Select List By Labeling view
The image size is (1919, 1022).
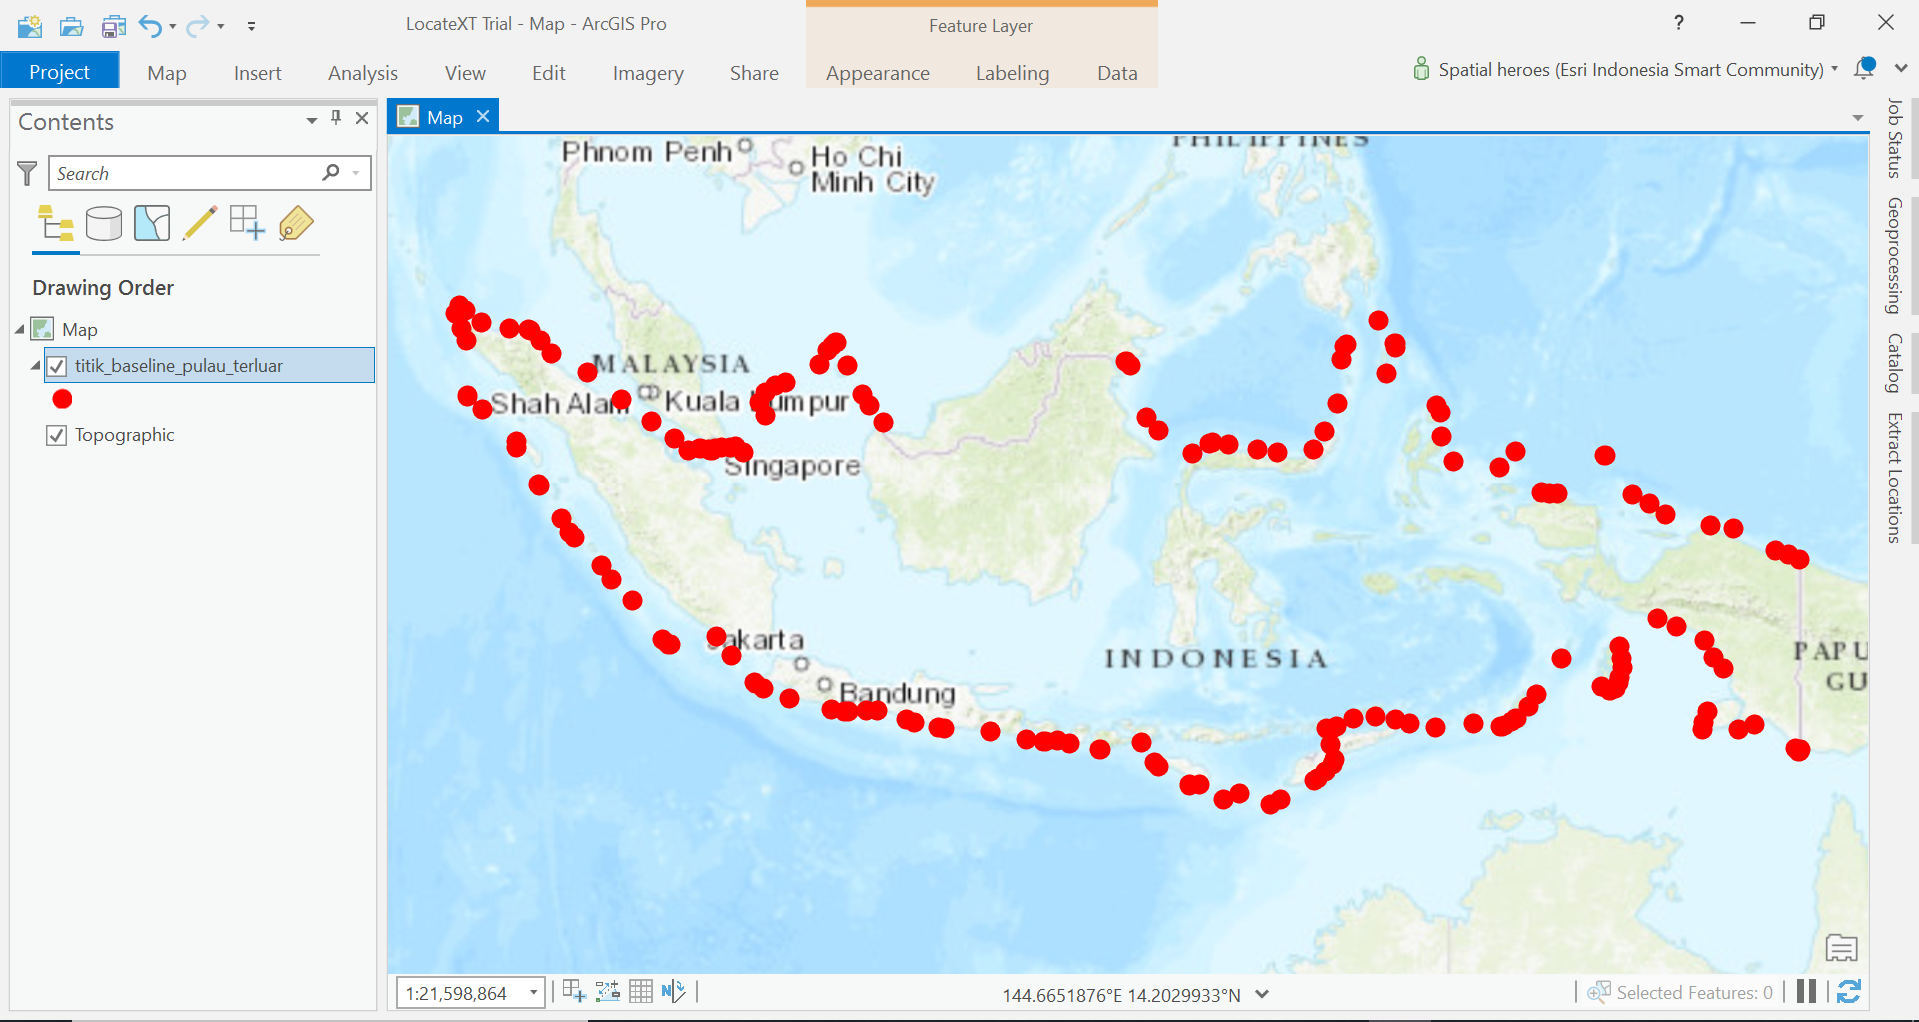[296, 224]
